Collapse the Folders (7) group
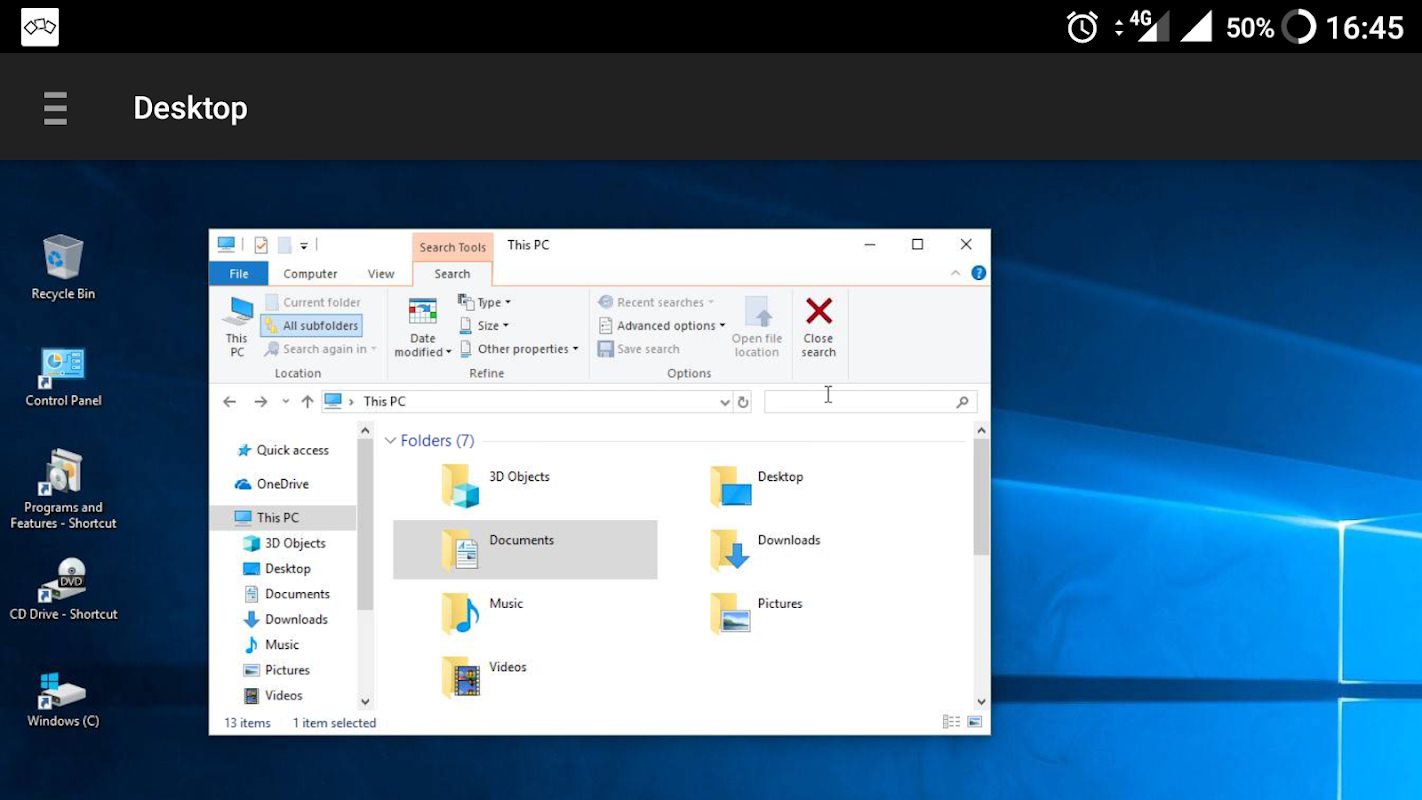This screenshot has width=1422, height=800. (391, 441)
